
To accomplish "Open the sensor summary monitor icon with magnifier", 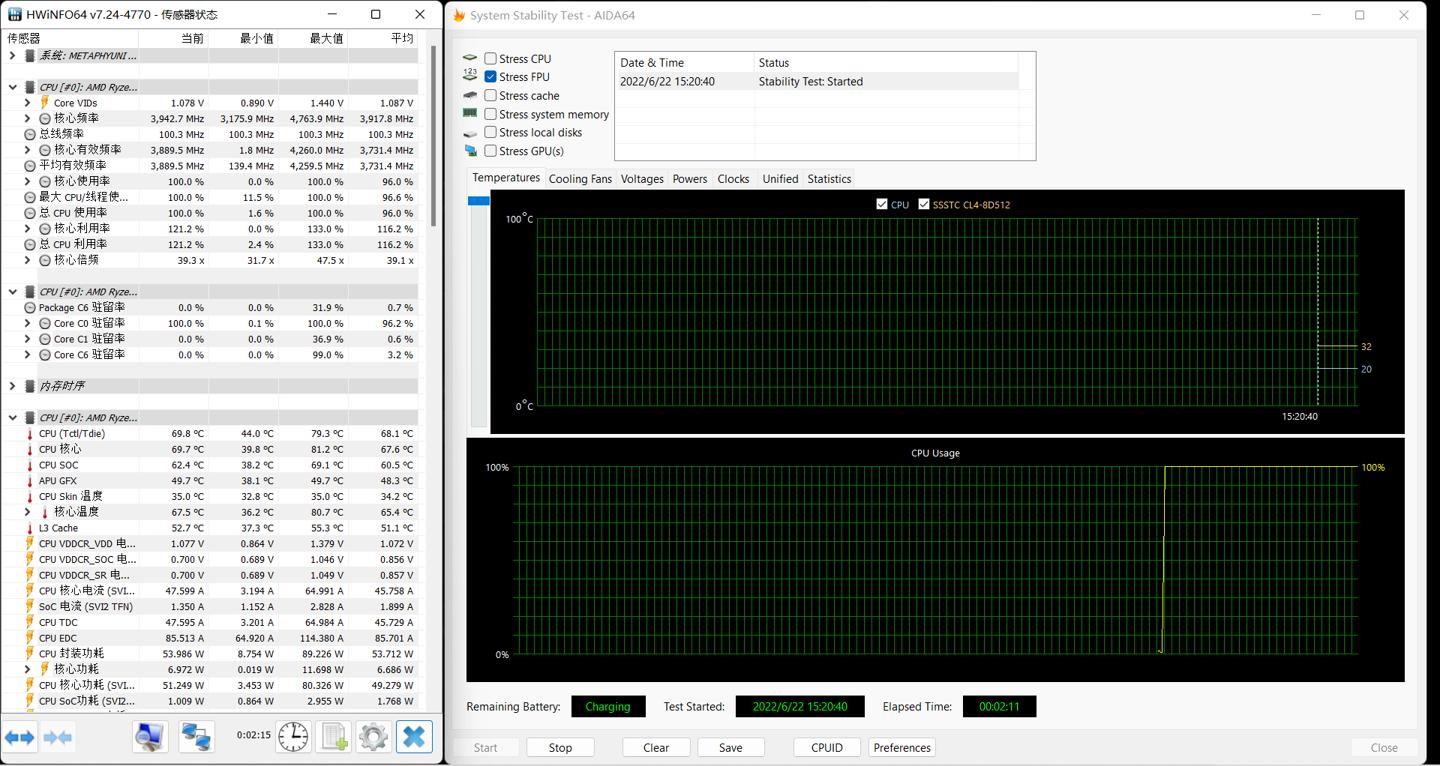I will point(151,737).
